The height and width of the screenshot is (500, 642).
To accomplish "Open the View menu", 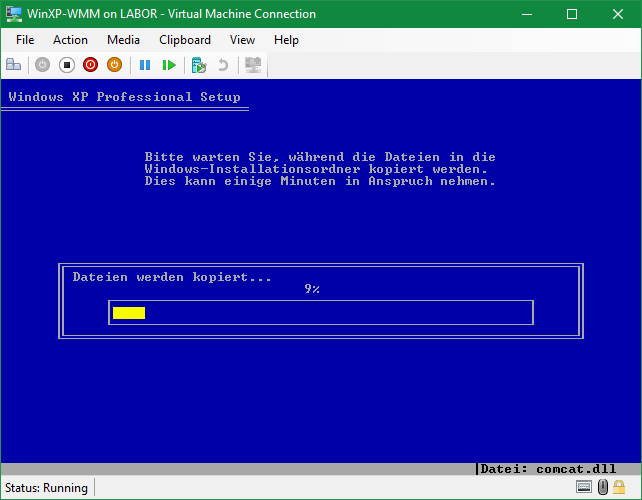I will tap(242, 40).
